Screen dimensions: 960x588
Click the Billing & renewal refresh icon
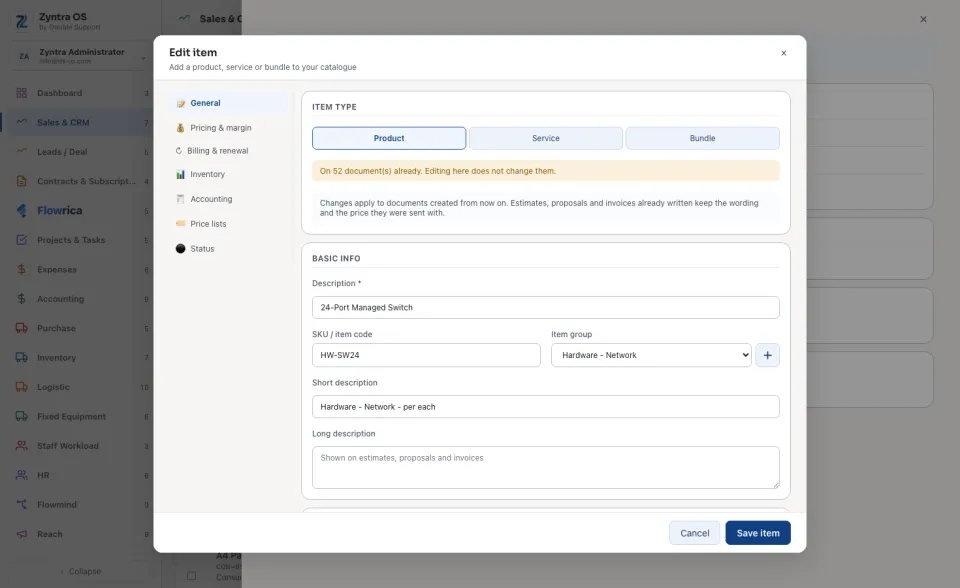pyautogui.click(x=179, y=151)
